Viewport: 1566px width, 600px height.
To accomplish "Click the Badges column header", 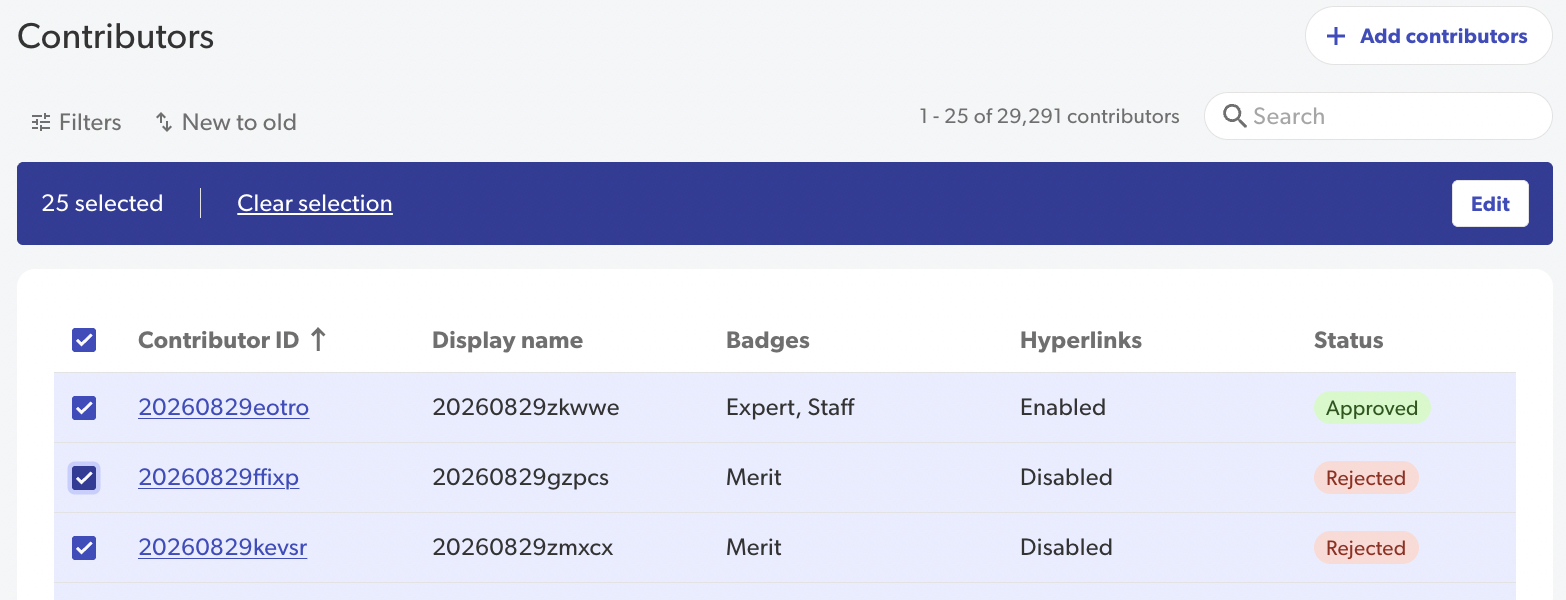I will (767, 340).
